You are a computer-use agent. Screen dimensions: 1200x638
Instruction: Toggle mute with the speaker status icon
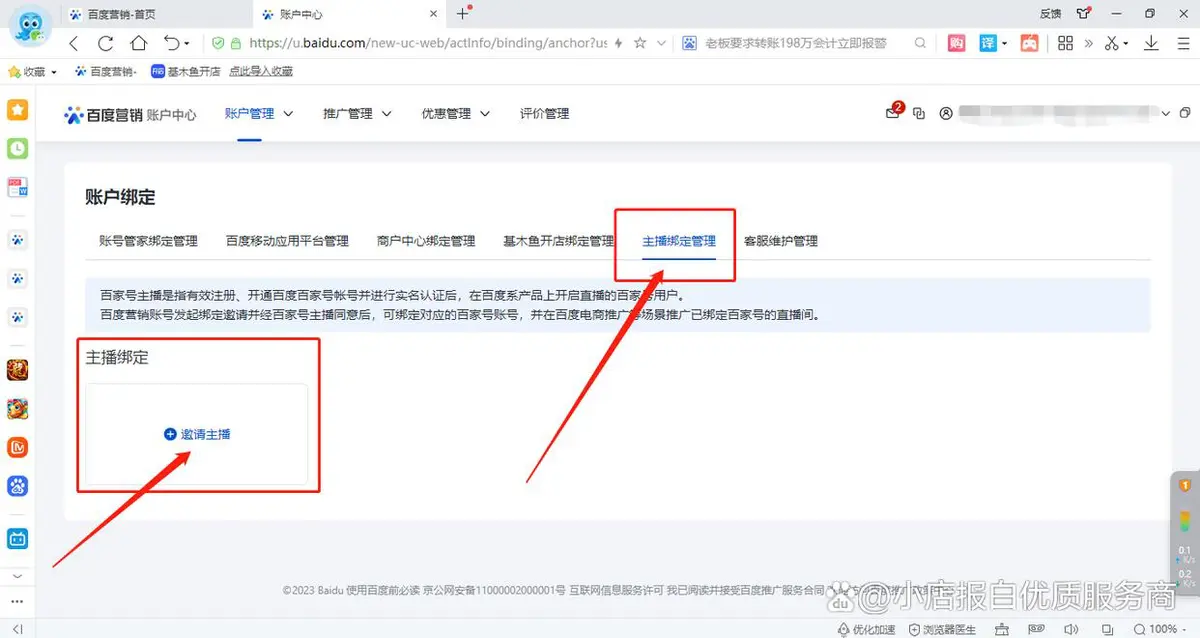(1071, 629)
